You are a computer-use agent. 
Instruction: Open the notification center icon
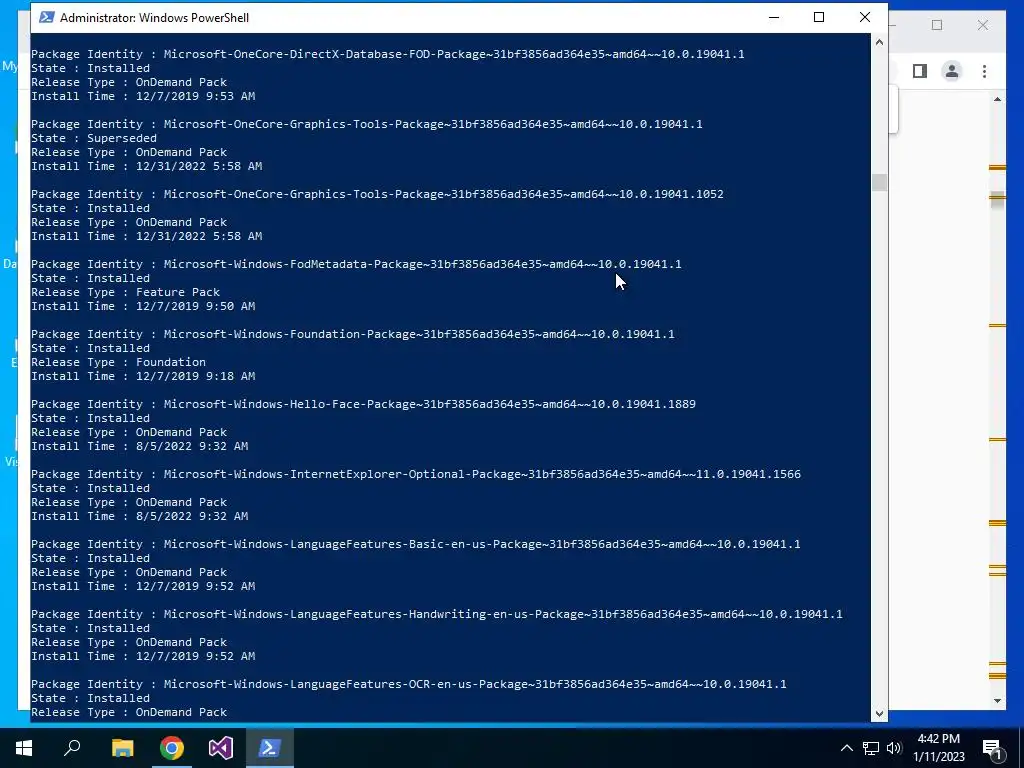tap(992, 748)
